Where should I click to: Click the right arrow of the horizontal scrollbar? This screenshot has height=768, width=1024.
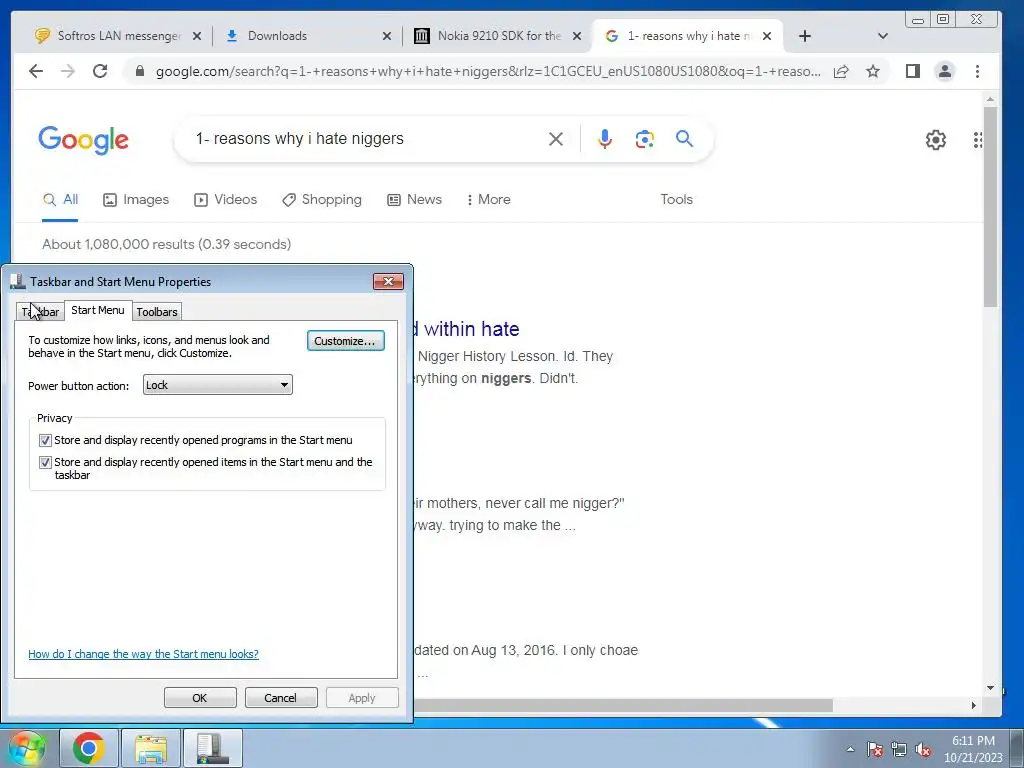[x=973, y=705]
